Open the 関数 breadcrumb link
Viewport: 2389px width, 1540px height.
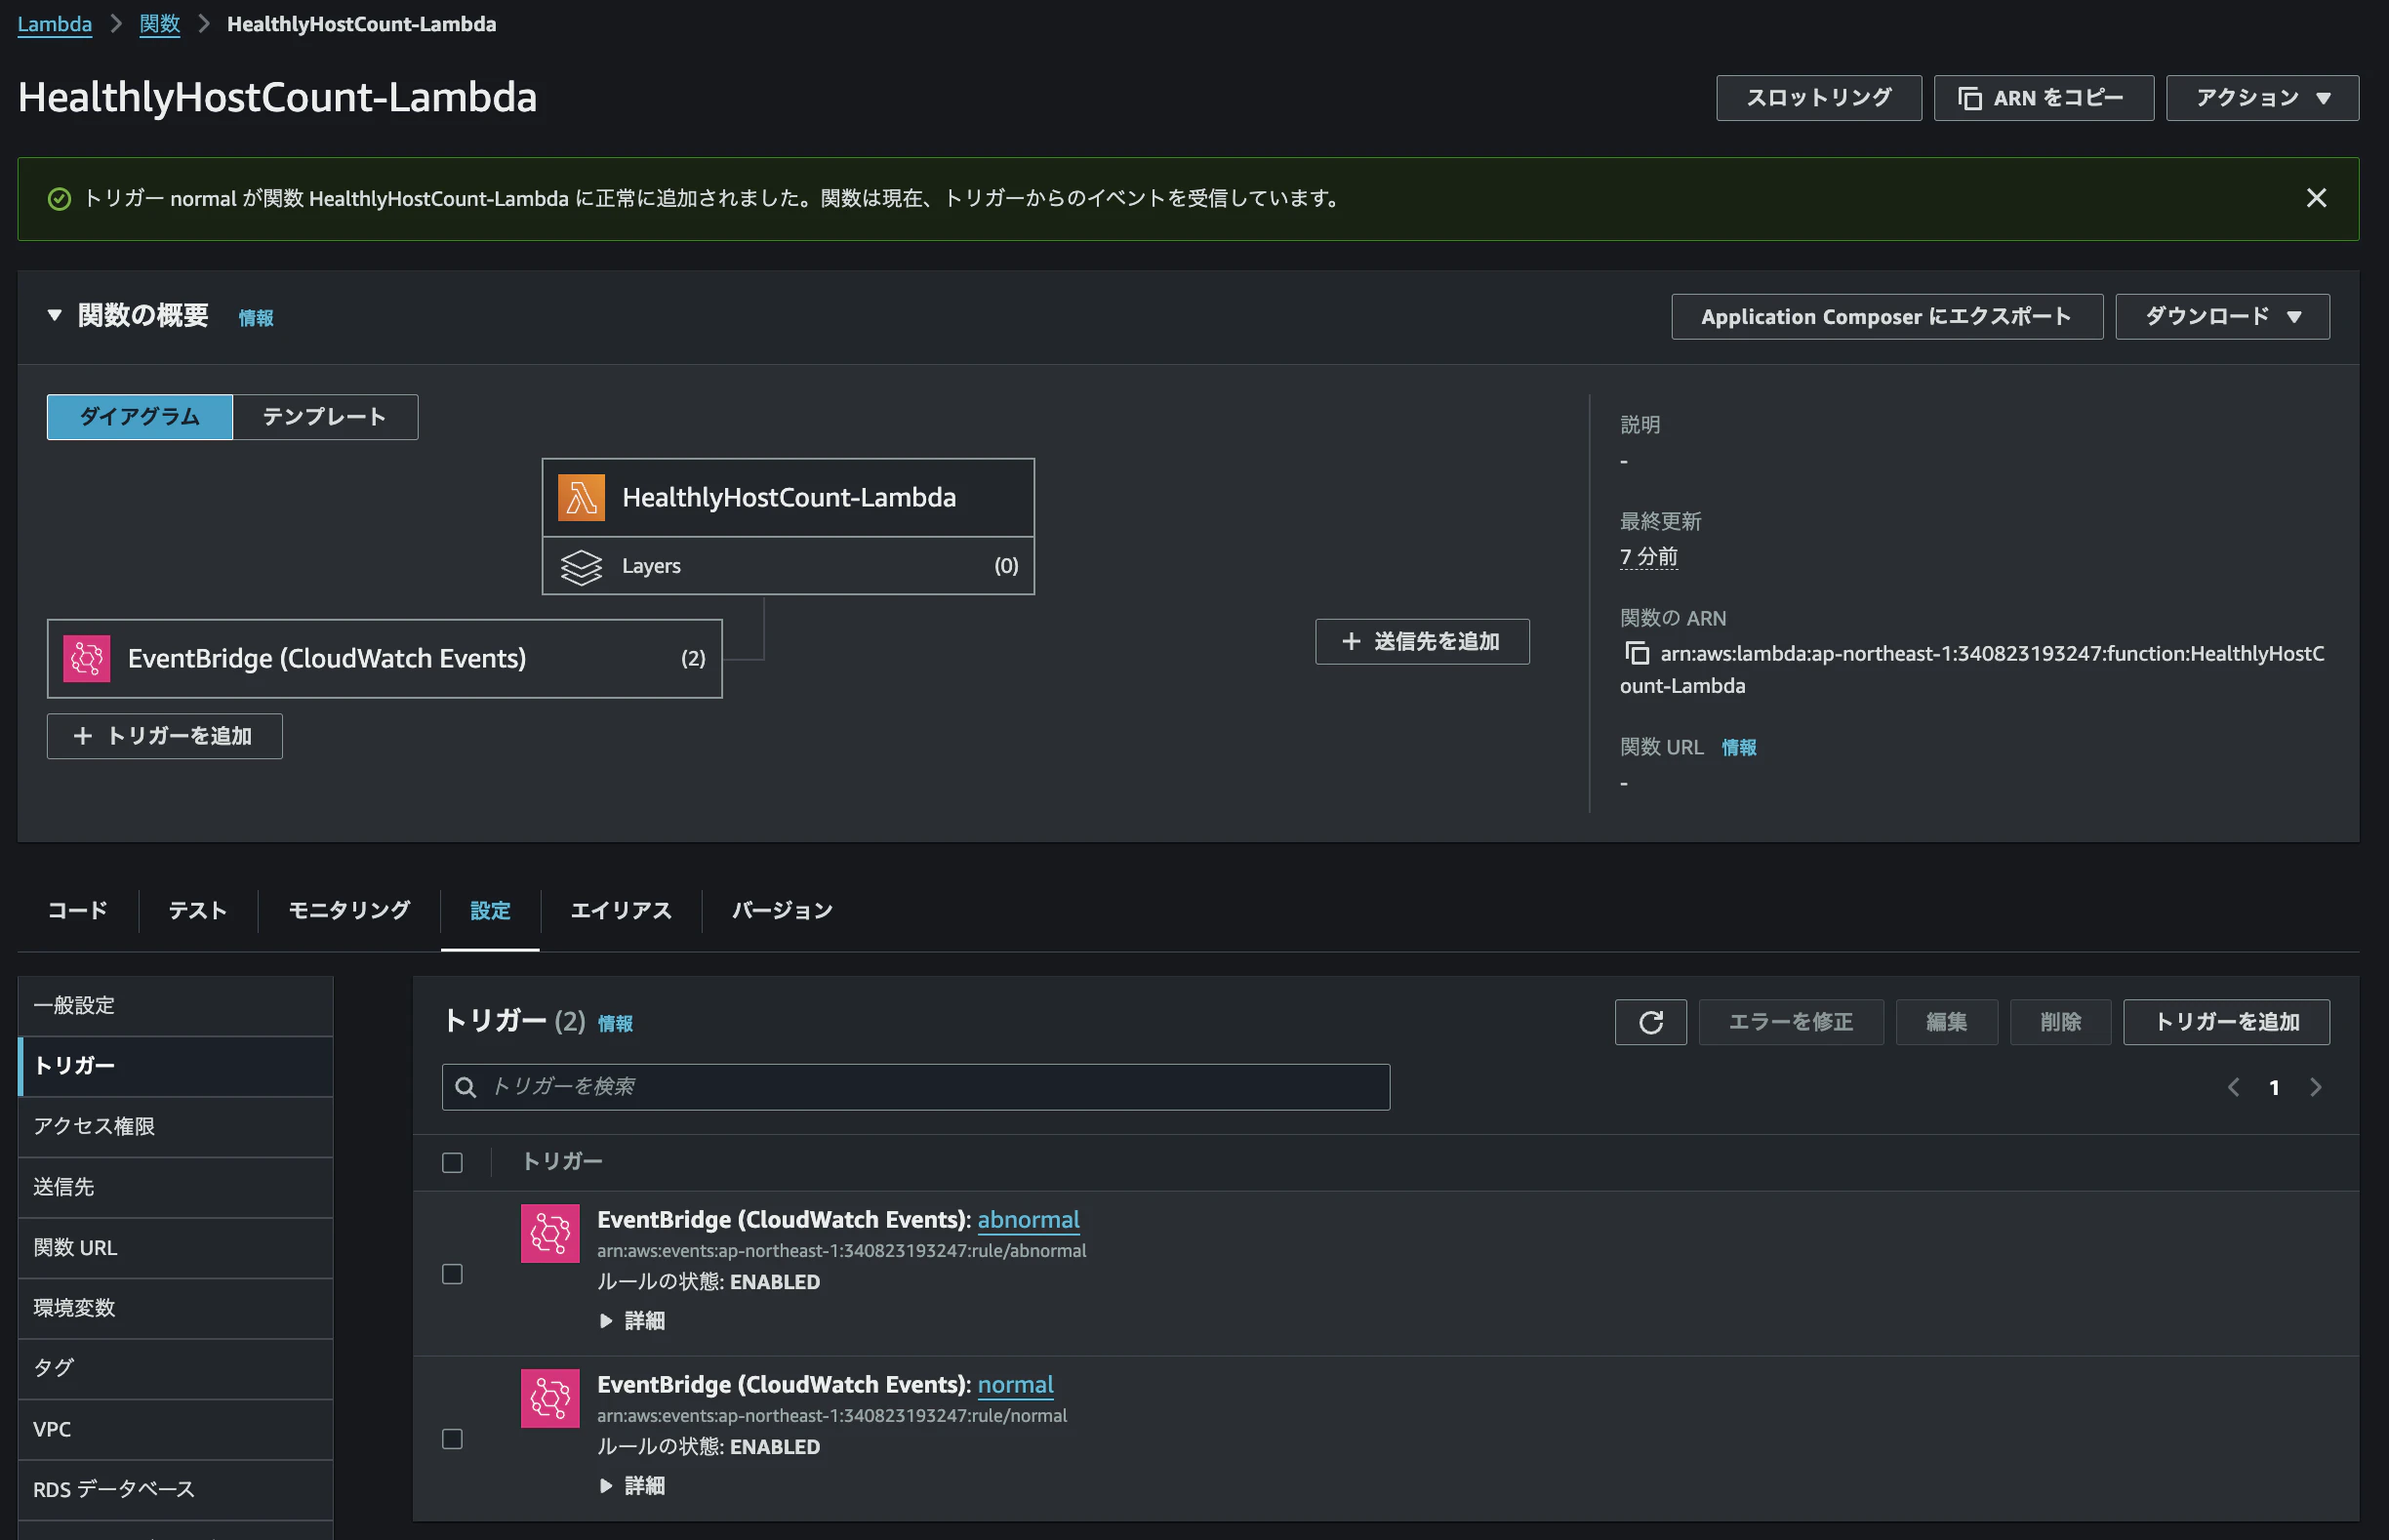[x=160, y=24]
